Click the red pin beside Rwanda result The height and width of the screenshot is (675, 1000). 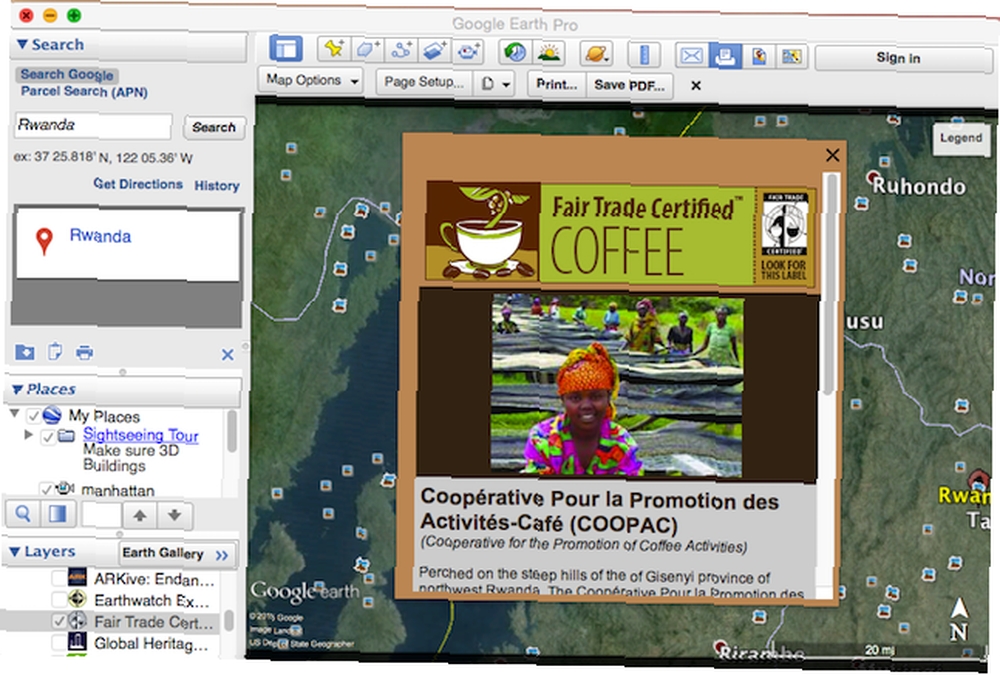(44, 241)
